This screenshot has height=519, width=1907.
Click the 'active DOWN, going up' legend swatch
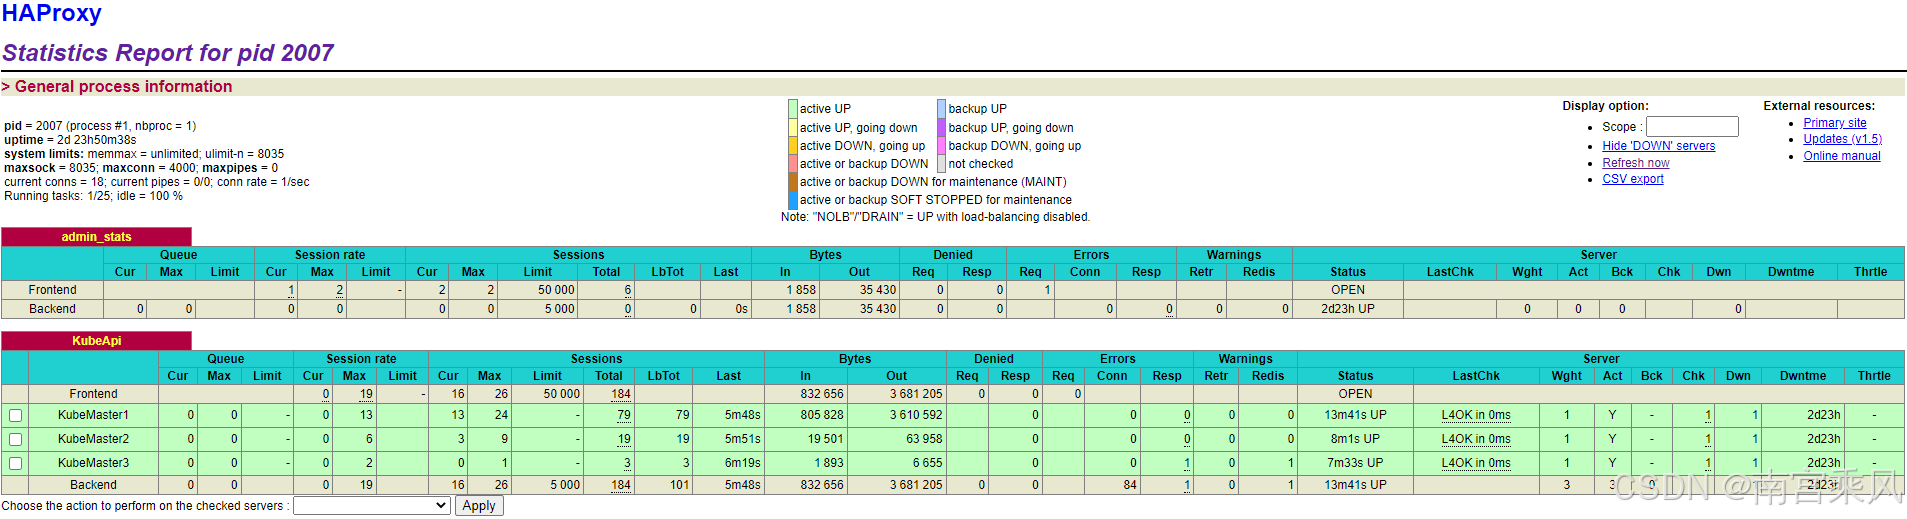tap(793, 146)
